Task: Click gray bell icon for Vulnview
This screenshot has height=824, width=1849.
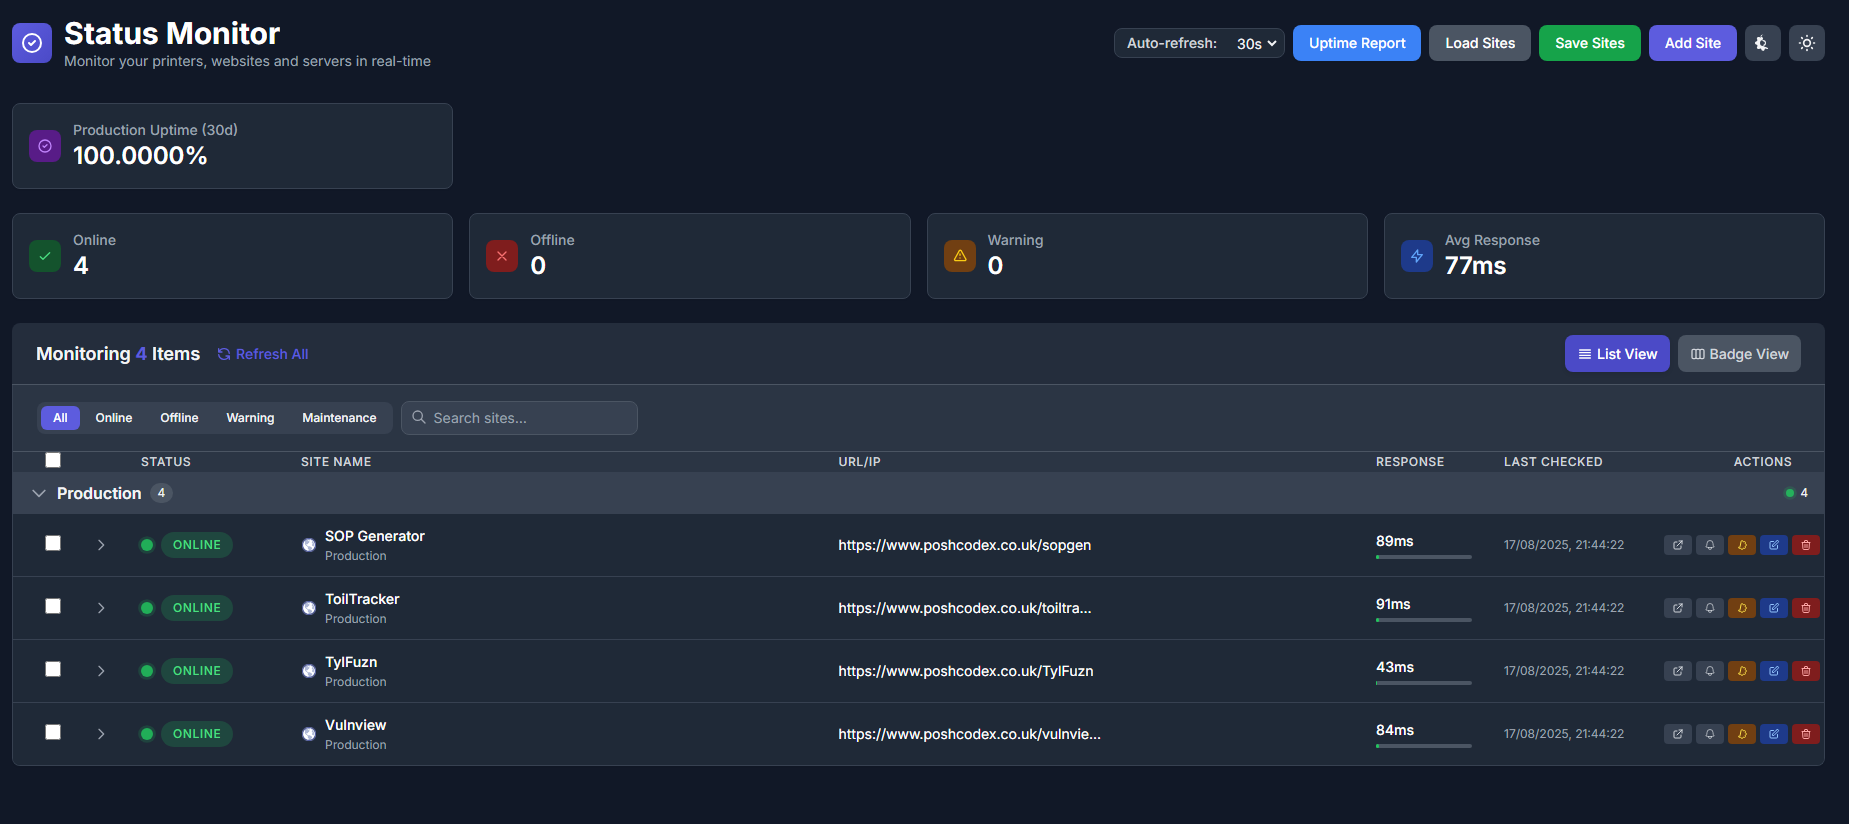Action: click(1710, 734)
